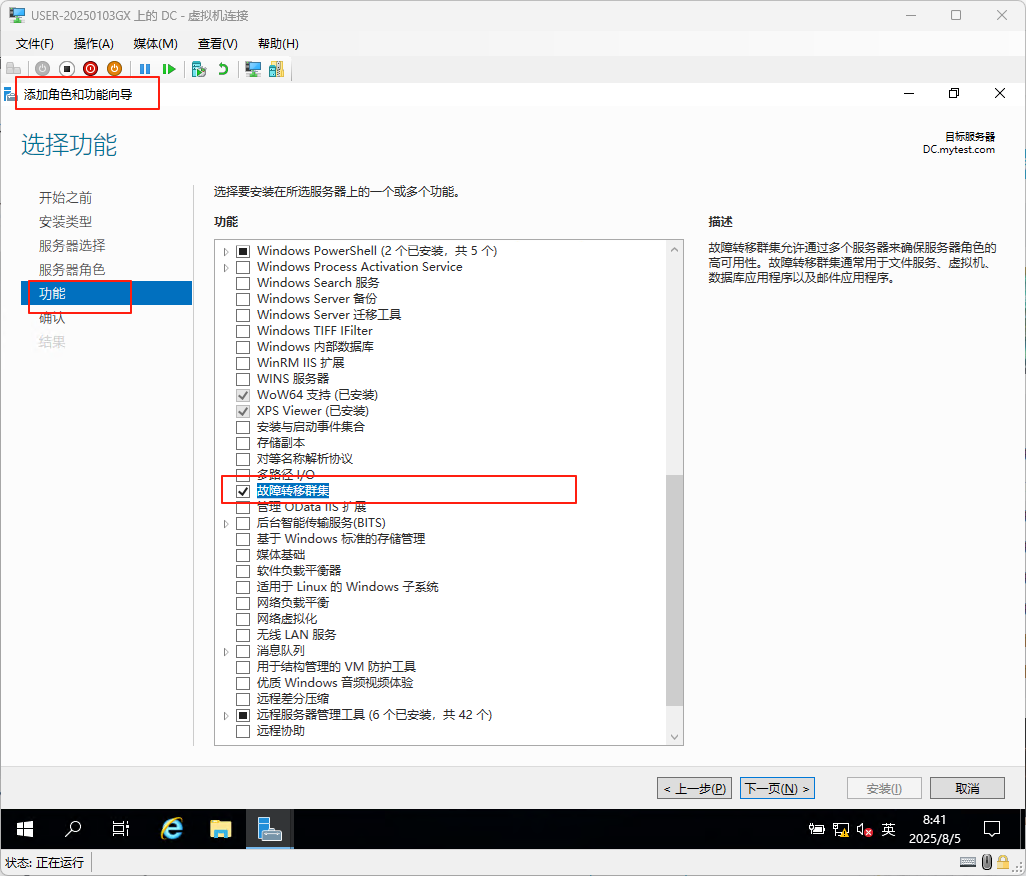Select the 网络虚拟化 feature row
Screen dimensions: 1026x876
tap(287, 619)
